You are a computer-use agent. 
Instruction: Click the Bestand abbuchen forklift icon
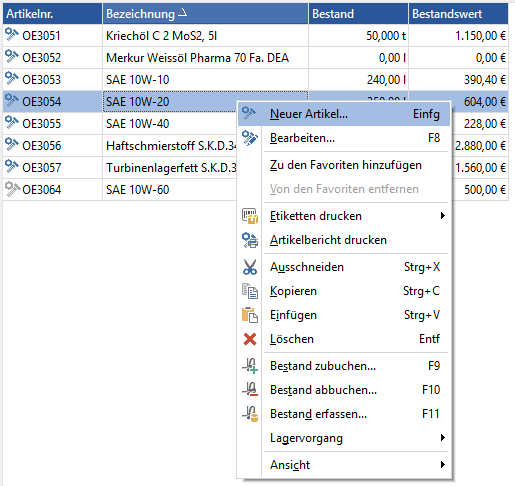[250, 390]
